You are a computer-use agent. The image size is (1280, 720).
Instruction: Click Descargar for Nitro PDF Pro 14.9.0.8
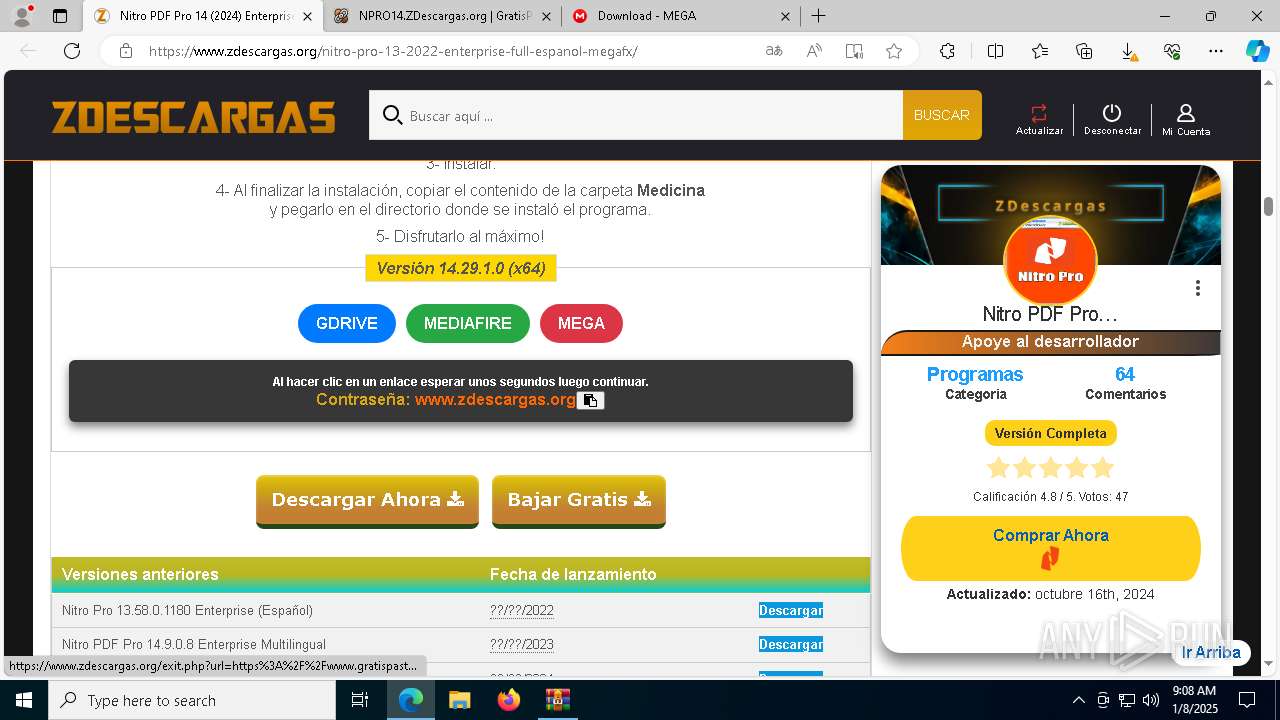(790, 644)
